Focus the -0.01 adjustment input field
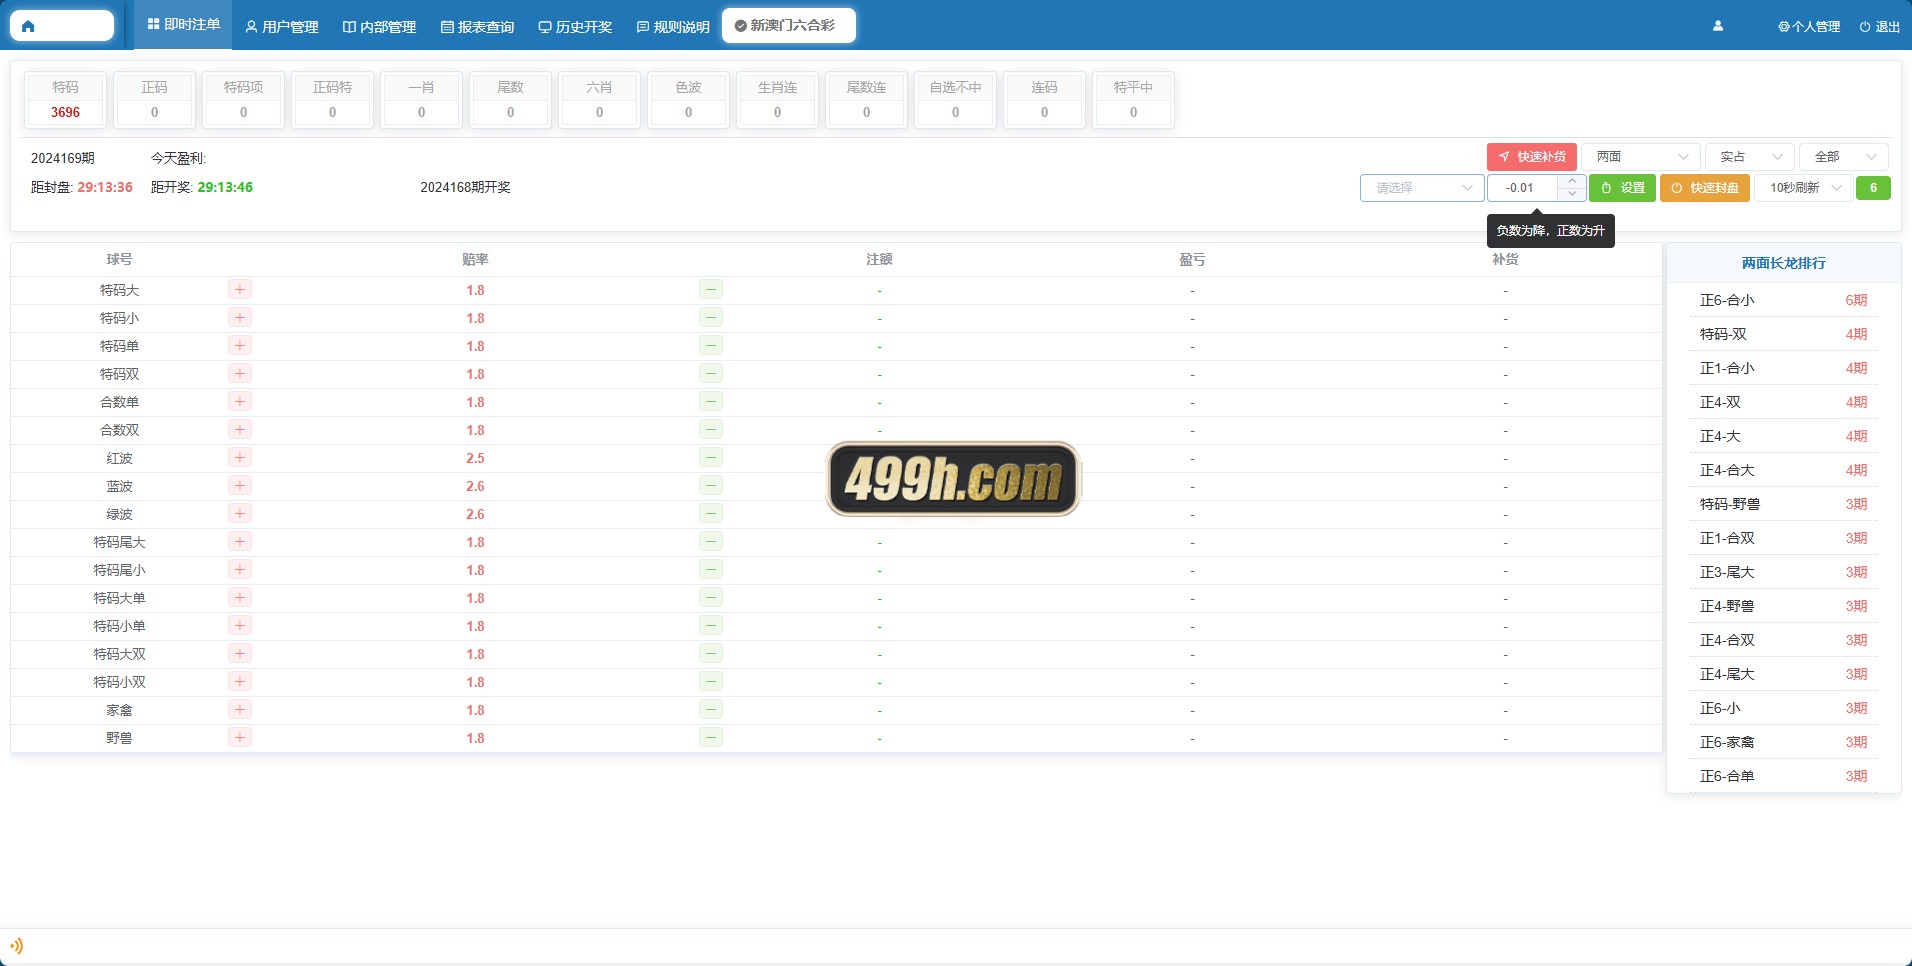This screenshot has height=966, width=1912. pyautogui.click(x=1522, y=188)
